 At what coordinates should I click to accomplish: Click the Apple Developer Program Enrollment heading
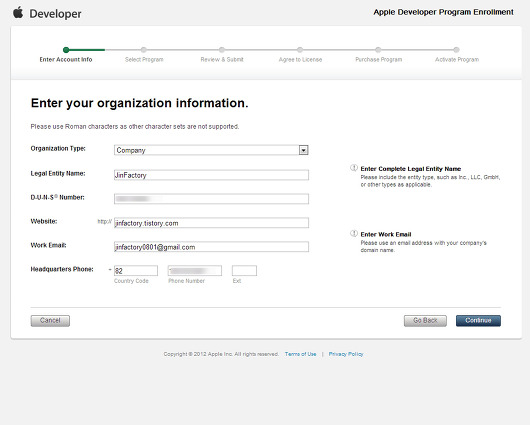click(443, 12)
